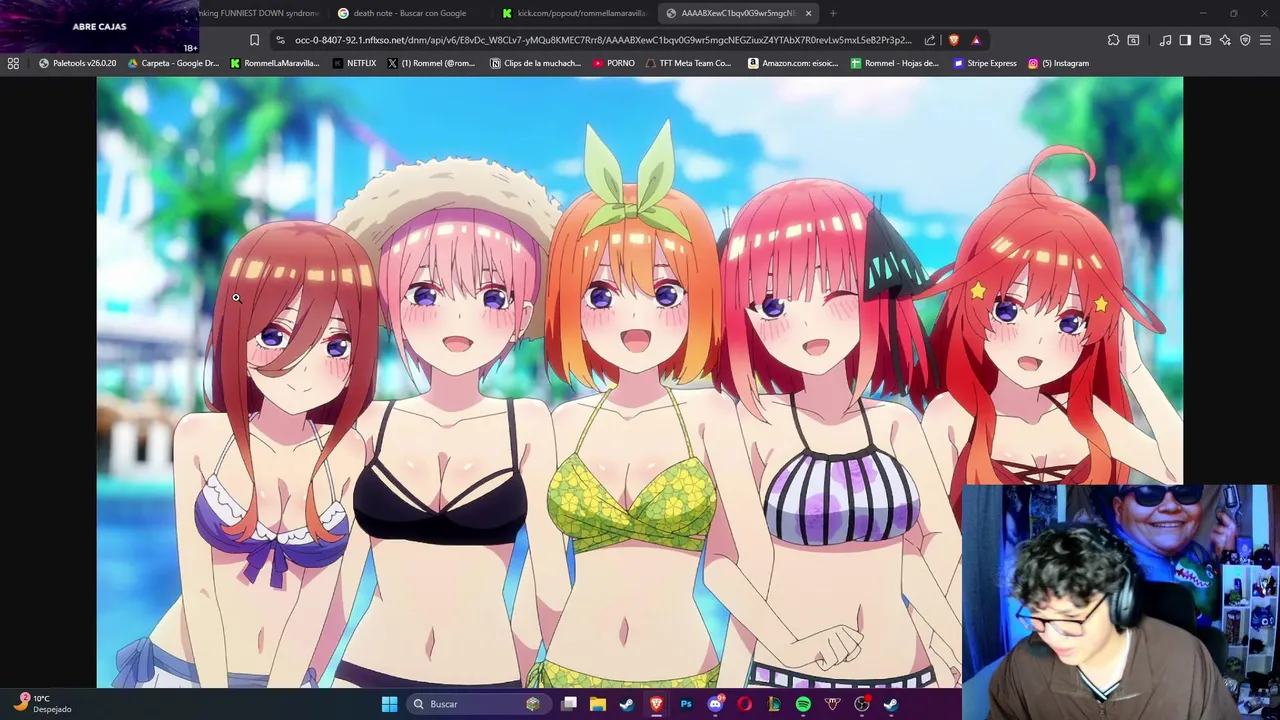Image resolution: width=1280 pixels, height=720 pixels.
Task: Open Spotify from the taskbar
Action: [803, 704]
